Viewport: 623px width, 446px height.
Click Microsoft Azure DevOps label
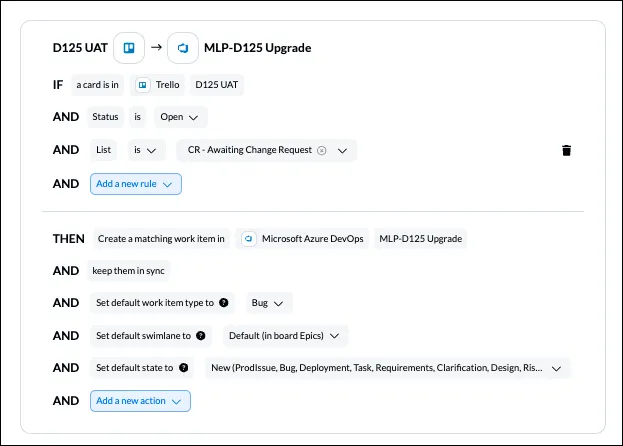coord(313,239)
